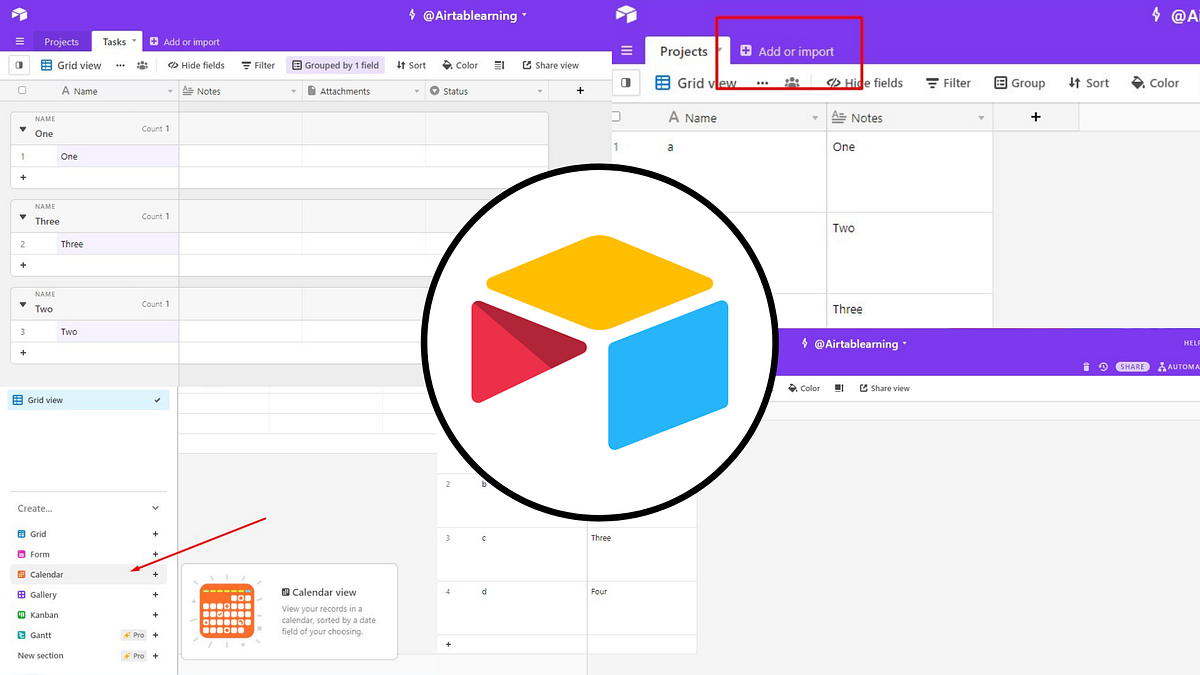
Task: Open Tasks tab dropdown arrow
Action: pyautogui.click(x=135, y=41)
